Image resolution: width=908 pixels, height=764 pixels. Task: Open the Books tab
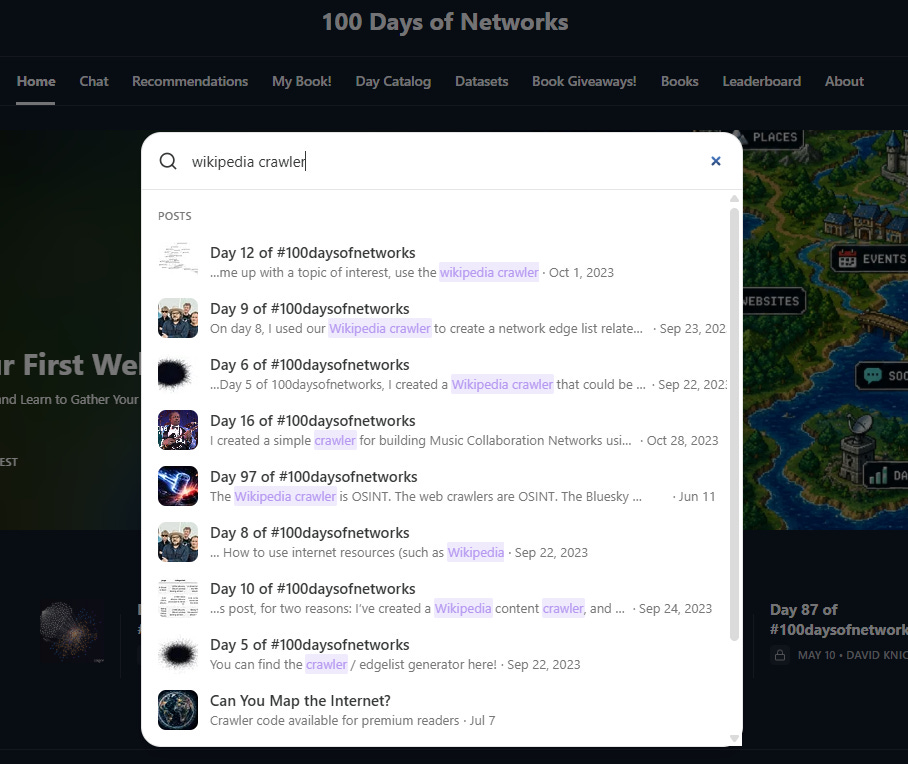tap(680, 81)
